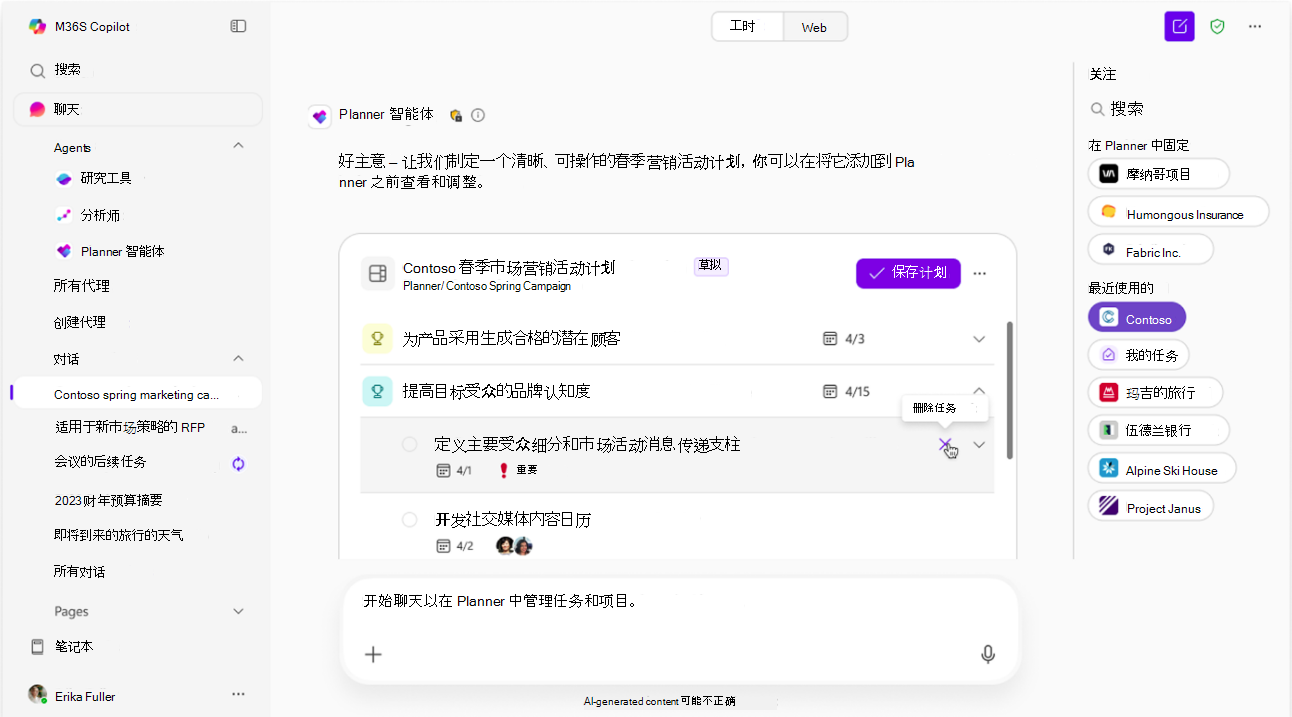The width and height of the screenshot is (1292, 717).
Task: Switch to the Web tab
Action: pyautogui.click(x=814, y=27)
